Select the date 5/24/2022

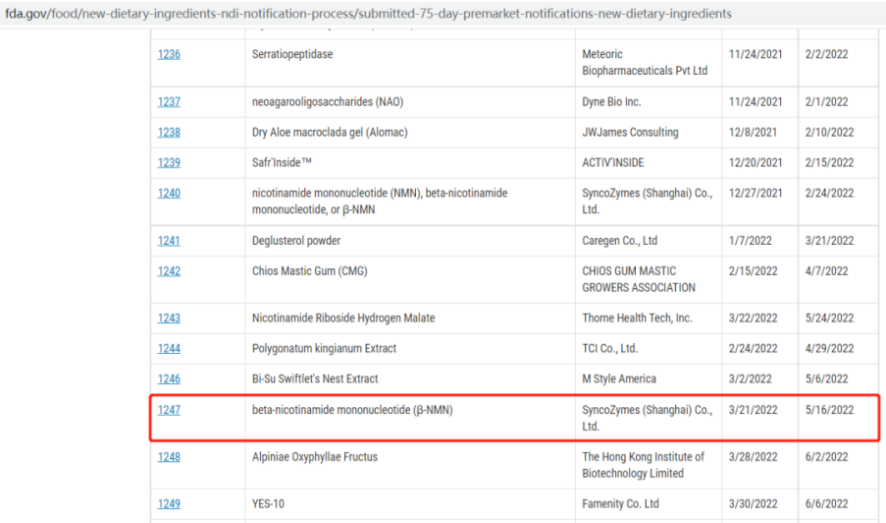[x=829, y=318]
